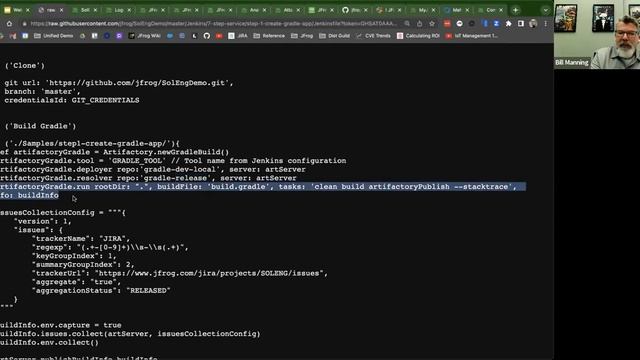Click the "aggregationStatus": "RELEASED" line
Screen dimensions: 640x360
[101, 291]
